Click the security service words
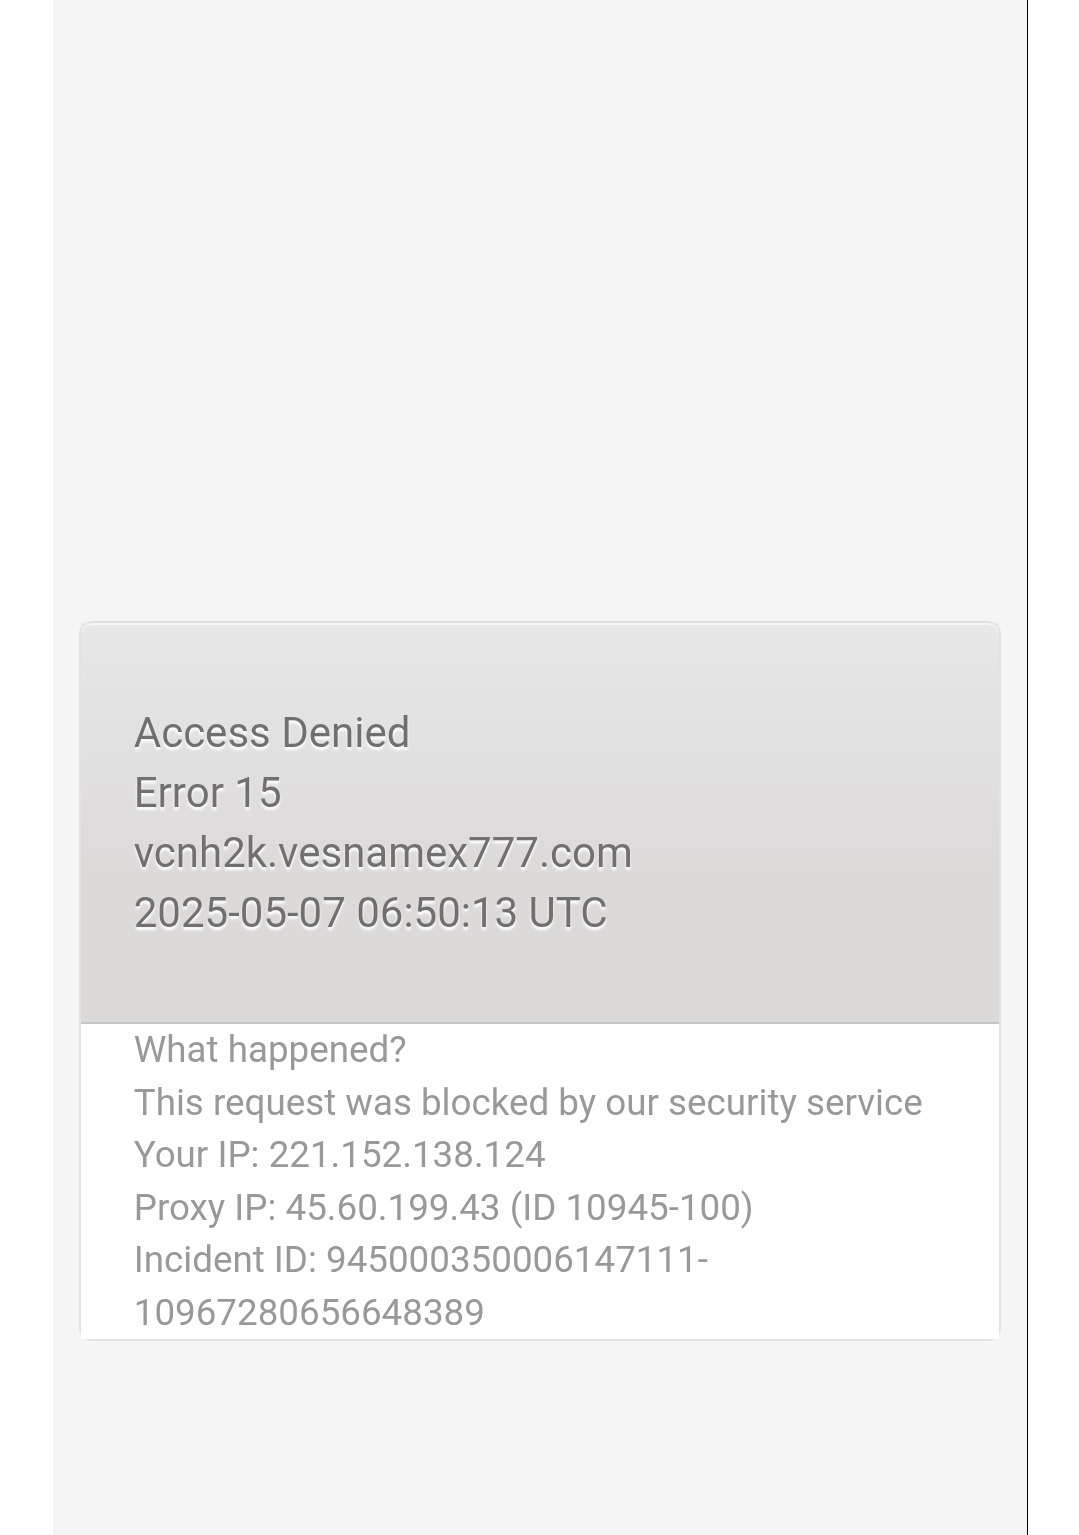Image resolution: width=1079 pixels, height=1535 pixels. 795,1103
